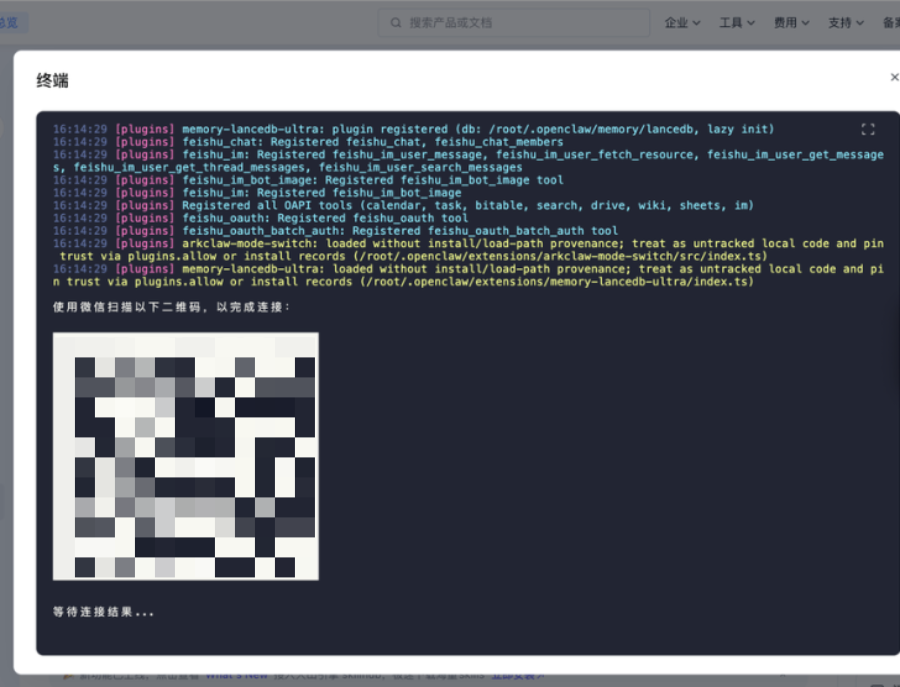Click 'arkclaw-mode-switch: loaded without' warning line

(x=468, y=250)
